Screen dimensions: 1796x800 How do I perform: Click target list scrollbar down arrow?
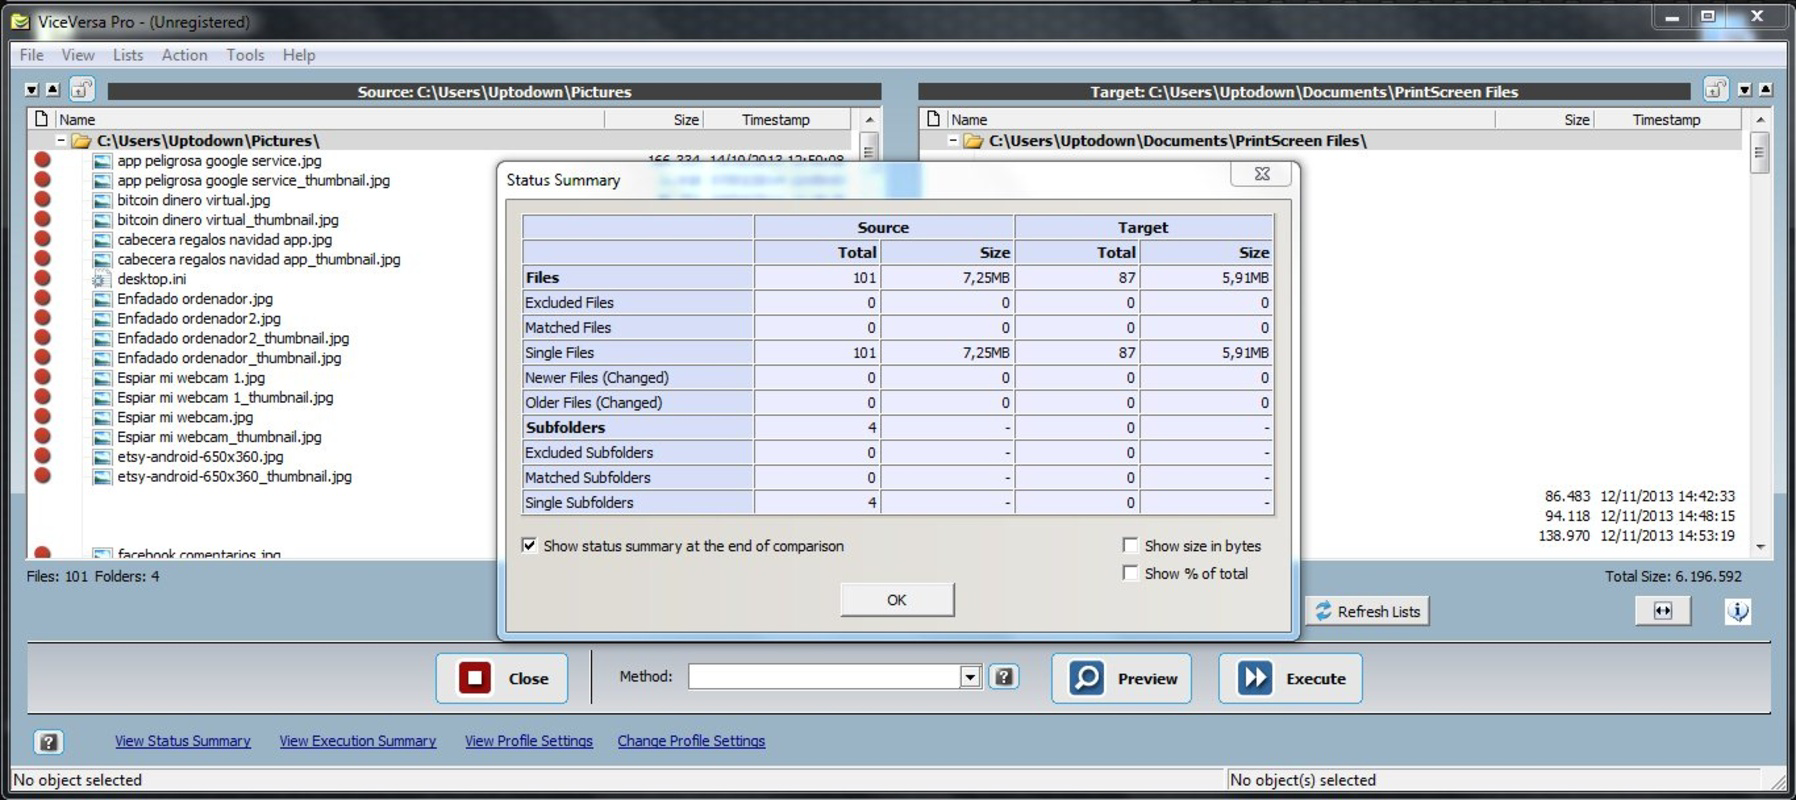point(1760,547)
